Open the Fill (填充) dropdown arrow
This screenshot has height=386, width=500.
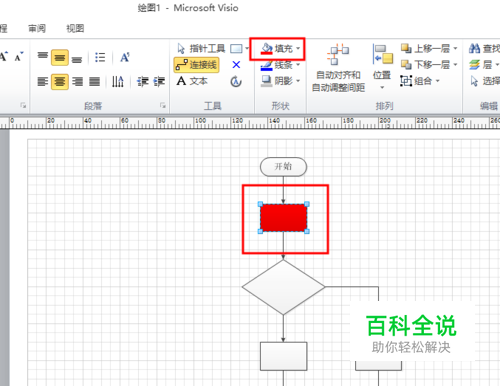(x=298, y=49)
